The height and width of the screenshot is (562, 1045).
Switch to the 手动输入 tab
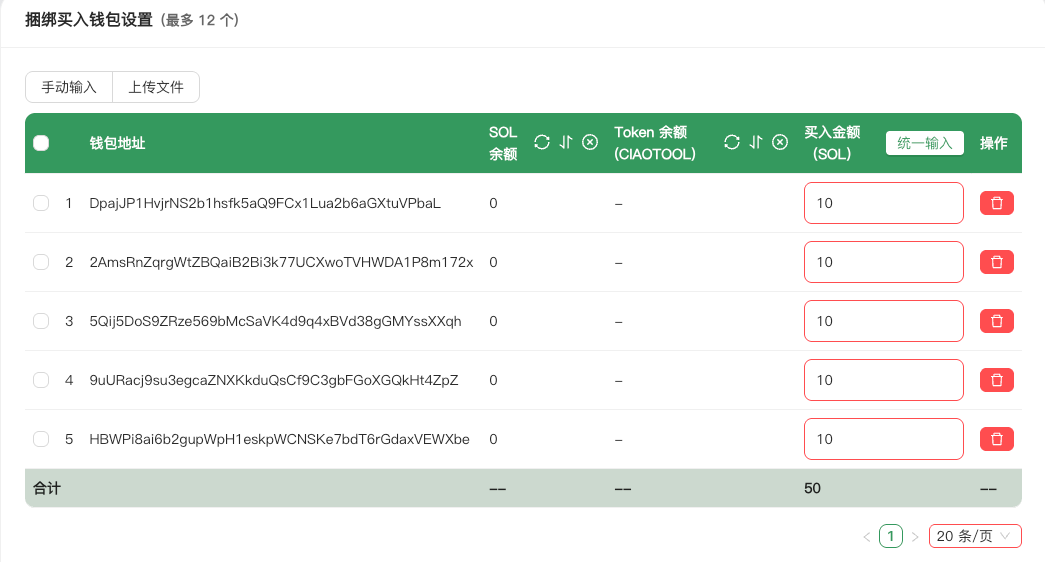point(69,87)
